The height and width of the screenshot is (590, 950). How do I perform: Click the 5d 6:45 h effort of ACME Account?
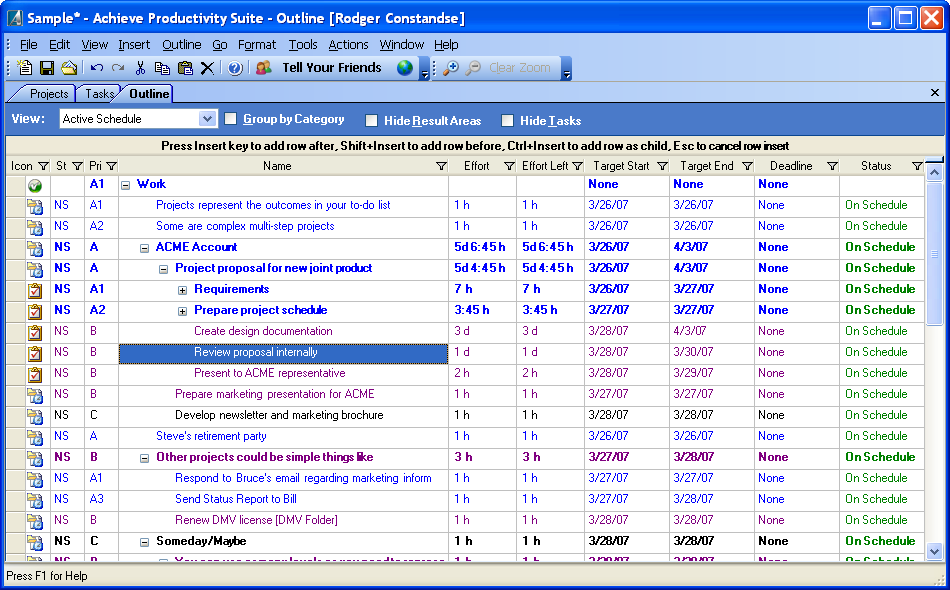click(480, 248)
